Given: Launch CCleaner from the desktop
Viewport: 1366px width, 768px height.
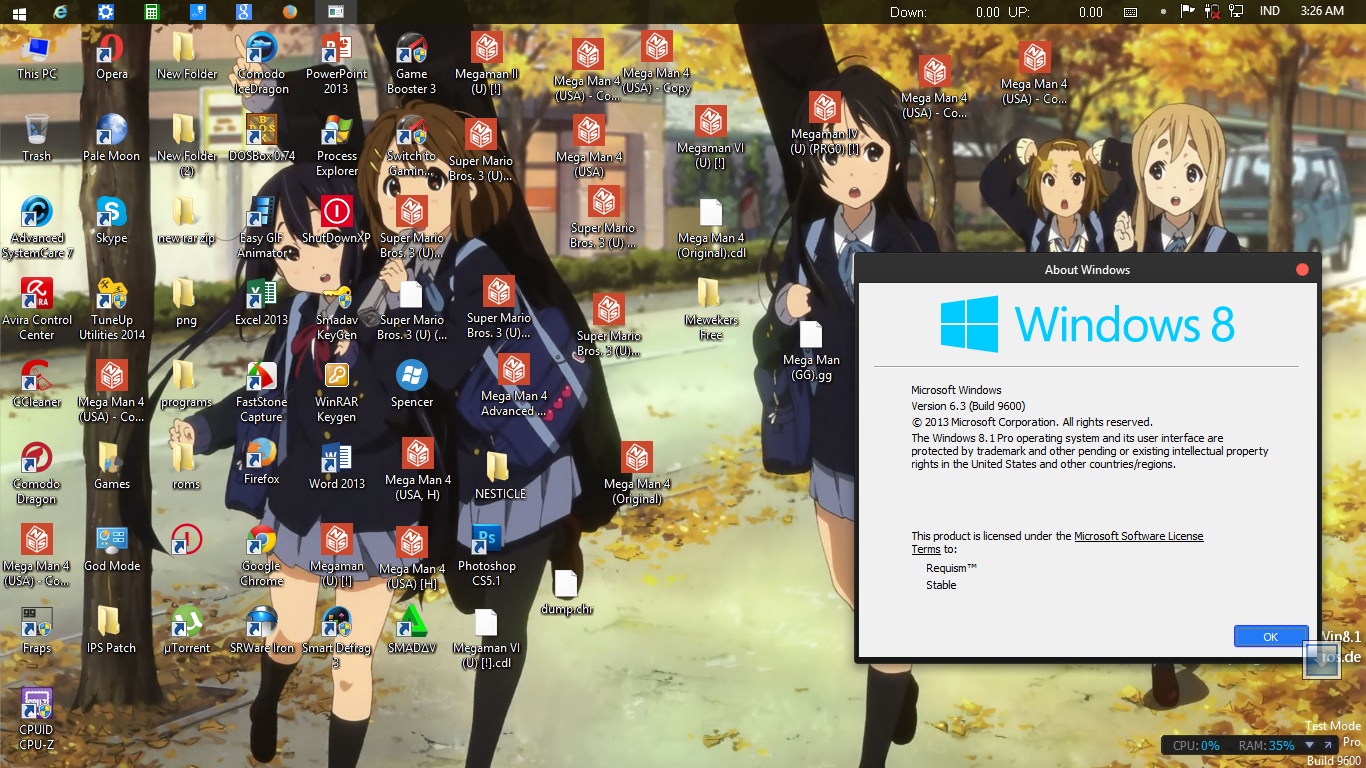Looking at the screenshot, I should [x=37, y=384].
